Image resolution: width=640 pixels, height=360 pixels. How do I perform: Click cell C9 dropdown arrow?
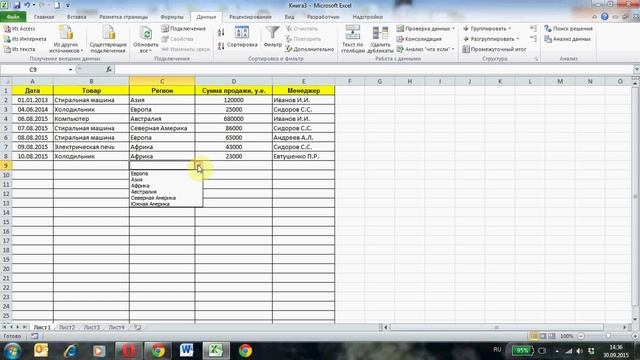[x=198, y=166]
